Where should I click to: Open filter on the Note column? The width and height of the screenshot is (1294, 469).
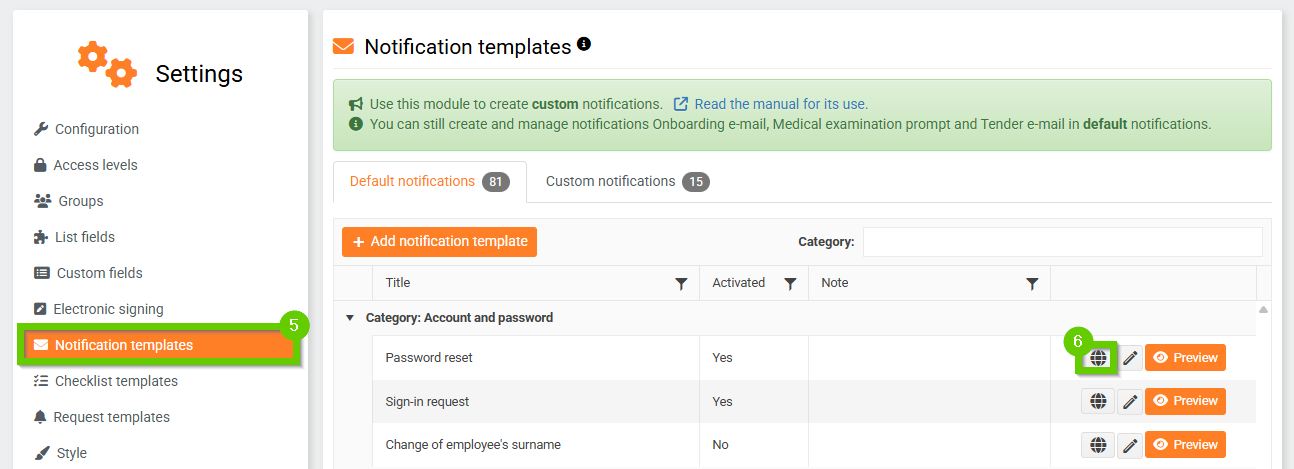1032,284
